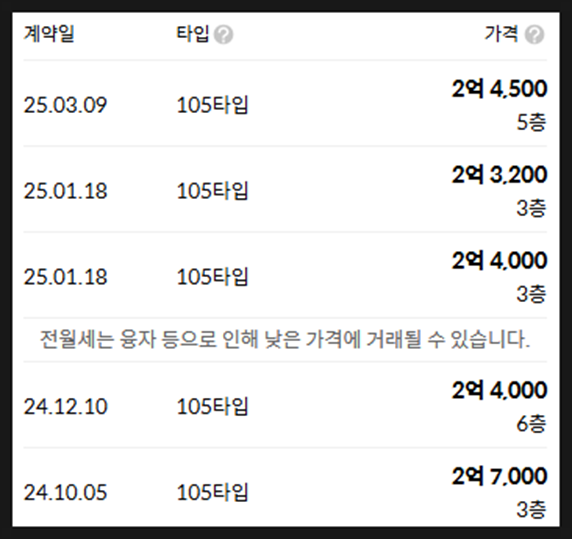
Task: Click the 24.10.05 contract date
Action: pos(66,492)
